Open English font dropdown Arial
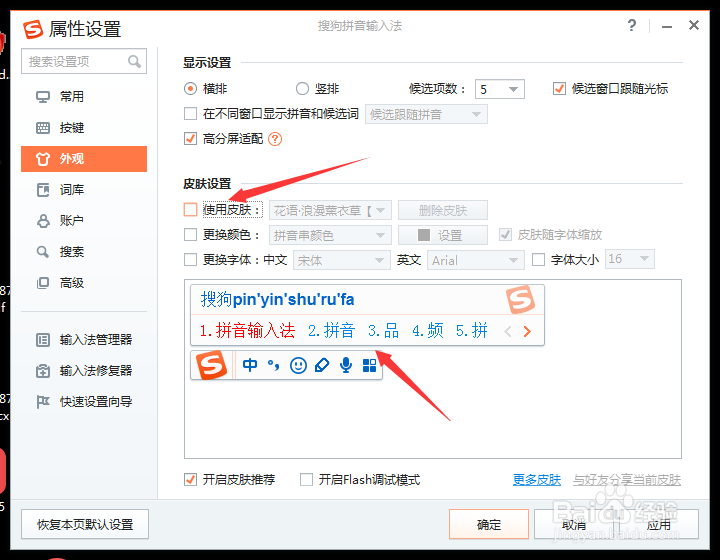Image resolution: width=720 pixels, height=560 pixels. (x=476, y=260)
